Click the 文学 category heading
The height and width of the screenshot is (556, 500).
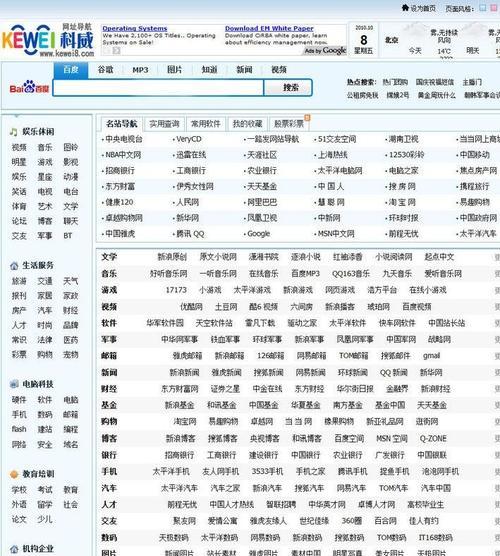pyautogui.click(x=109, y=257)
